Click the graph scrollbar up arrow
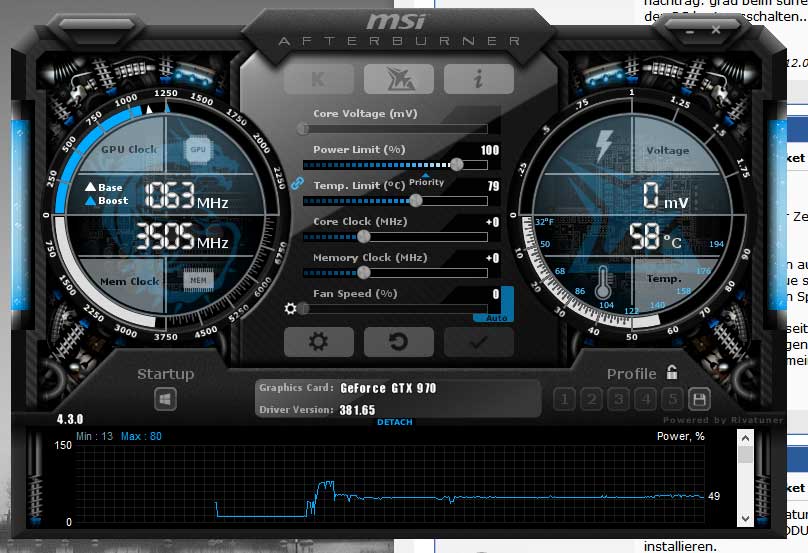This screenshot has height=553, width=808. pos(745,439)
